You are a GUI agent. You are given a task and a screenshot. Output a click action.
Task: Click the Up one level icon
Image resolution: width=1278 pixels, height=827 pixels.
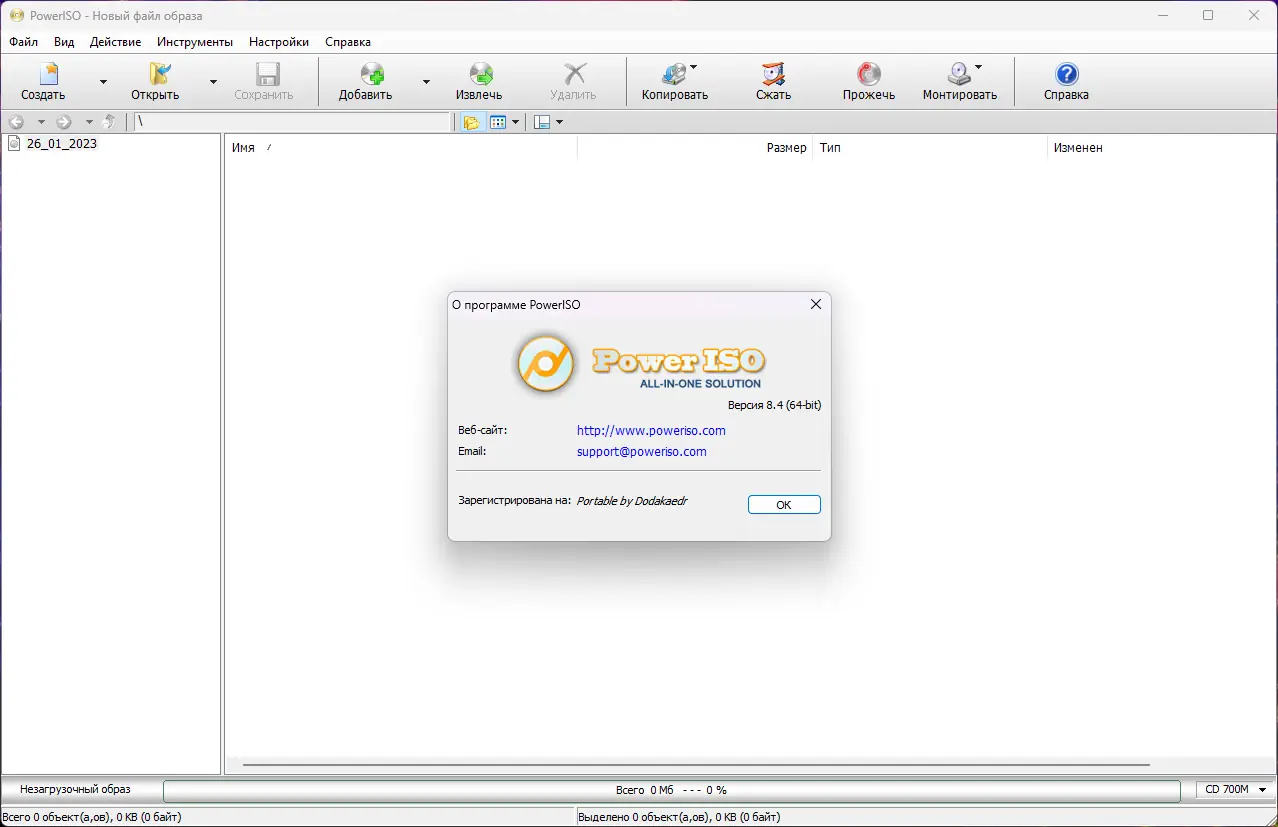(x=109, y=122)
